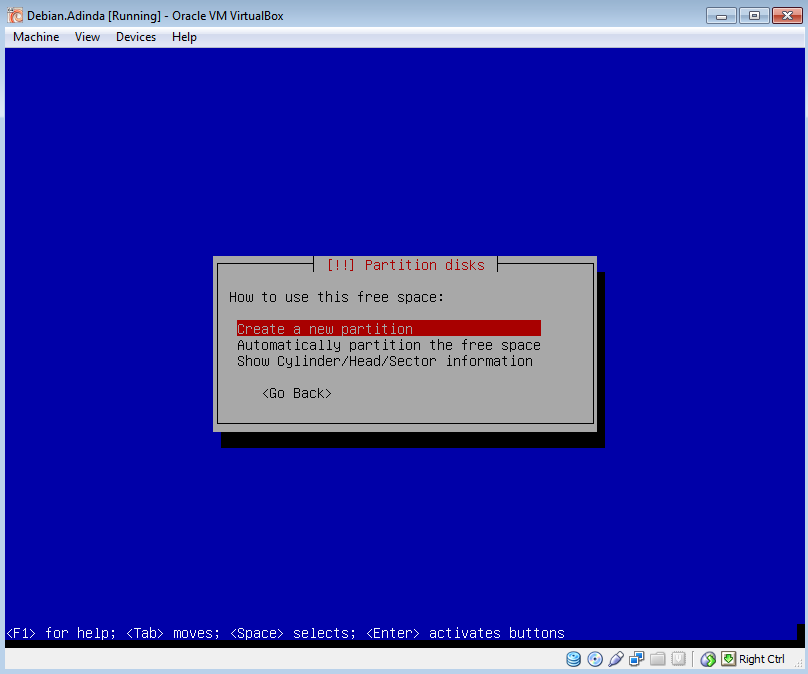The height and width of the screenshot is (674, 808).
Task: Click the shared folders icon
Action: click(x=658, y=659)
